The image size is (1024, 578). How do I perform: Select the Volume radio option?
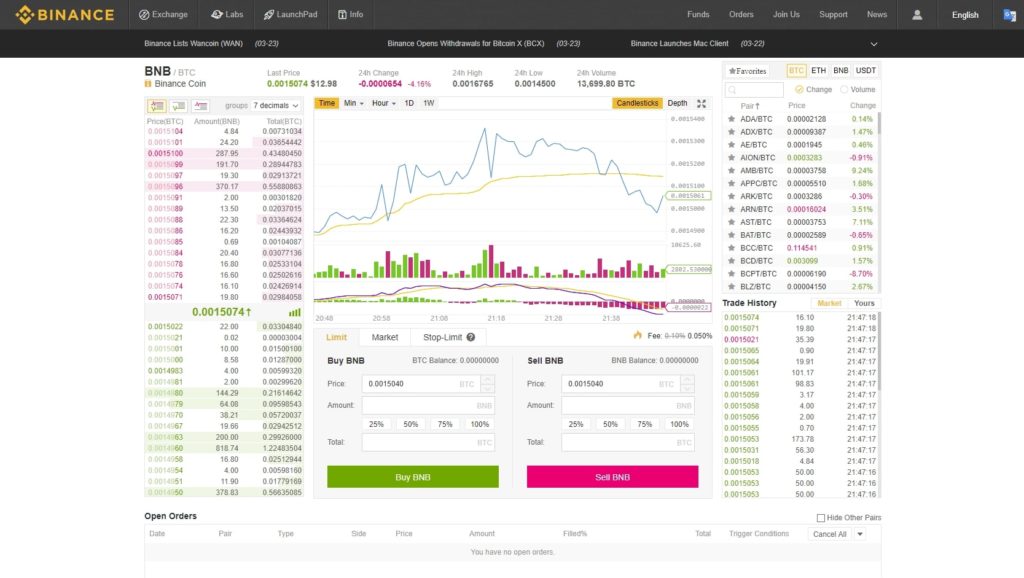pyautogui.click(x=844, y=89)
